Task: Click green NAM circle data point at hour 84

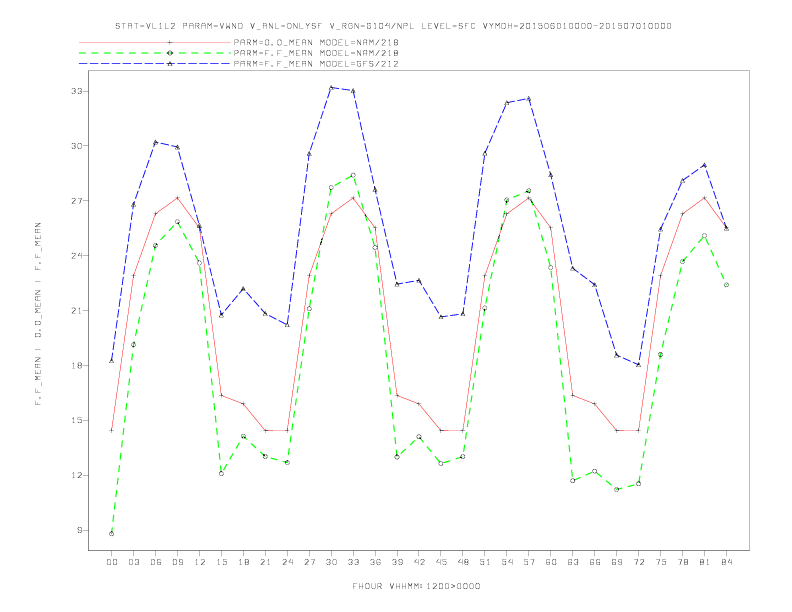Action: [726, 285]
